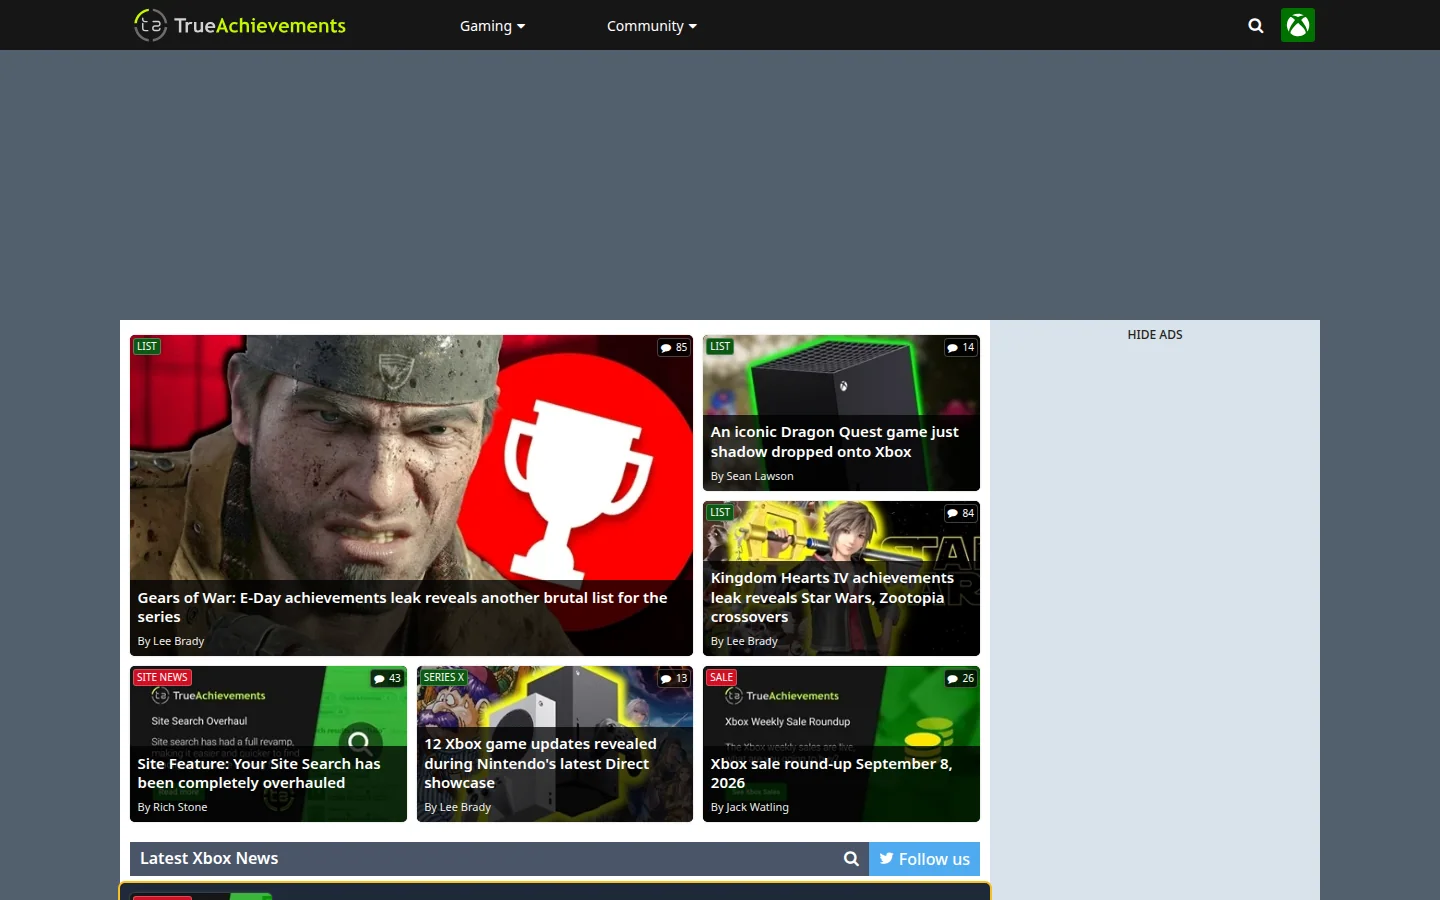Click author name By Jack Watling
The height and width of the screenshot is (900, 1440).
(x=750, y=807)
